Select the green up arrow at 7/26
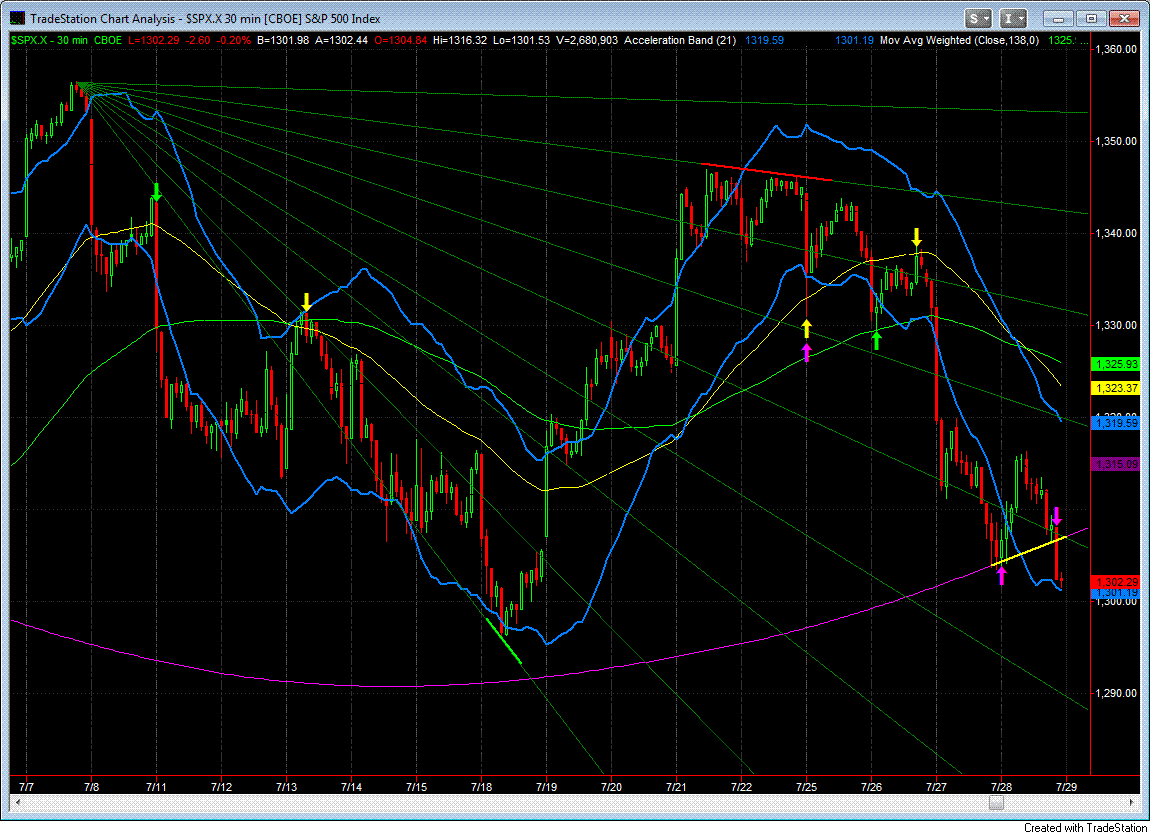Image resolution: width=1150 pixels, height=834 pixels. (876, 340)
